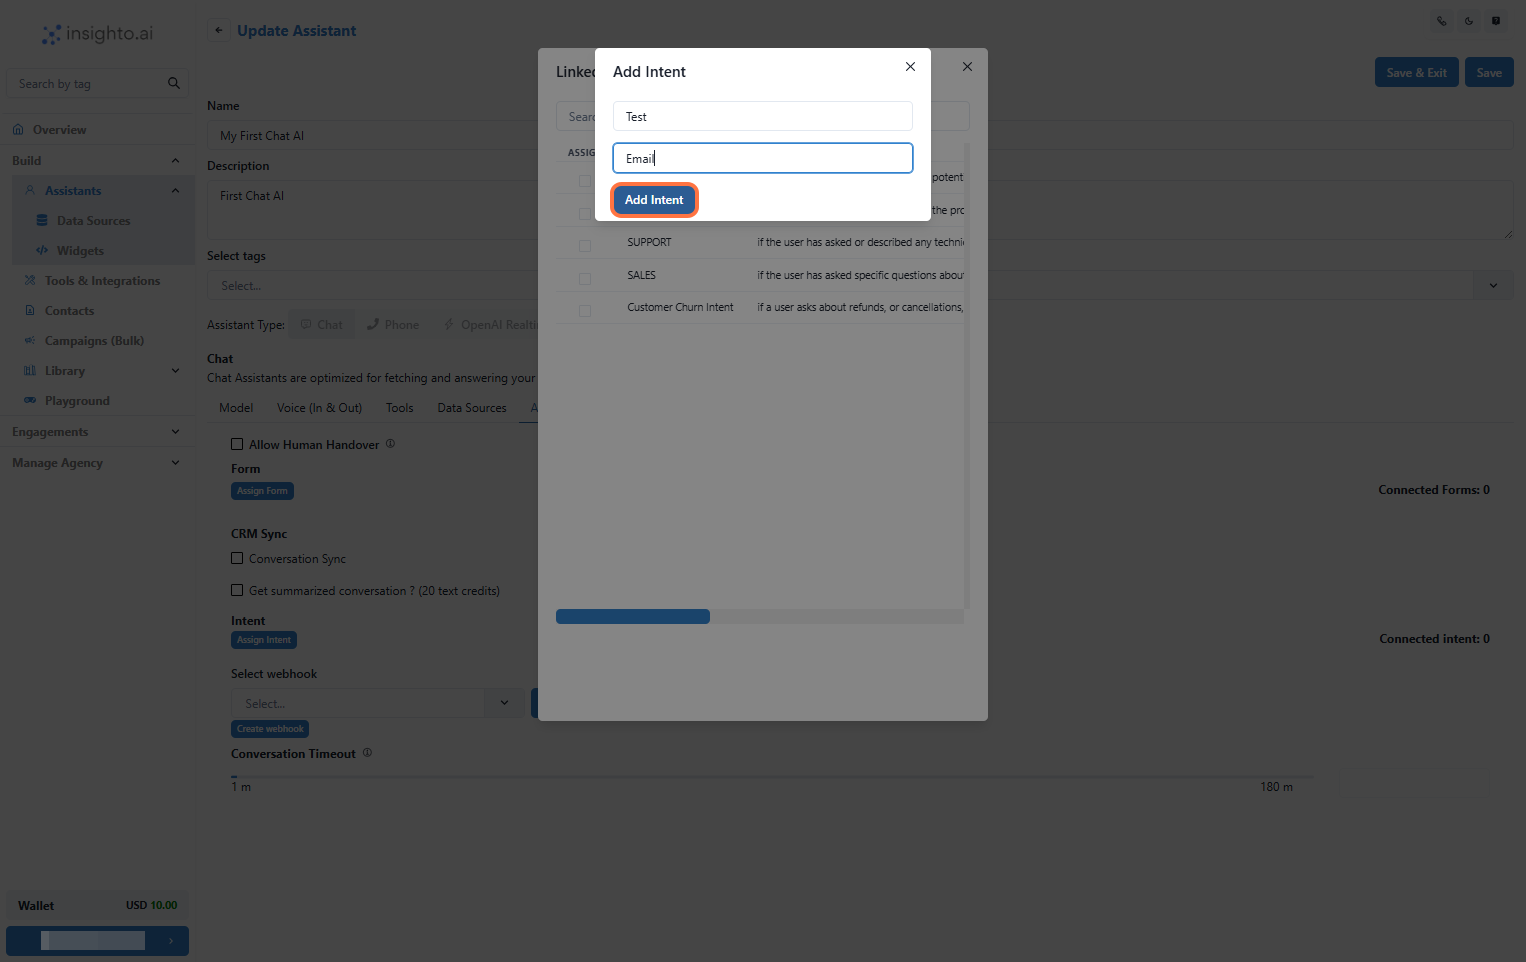Click the Data Sources database icon
1526x962 pixels.
42,220
